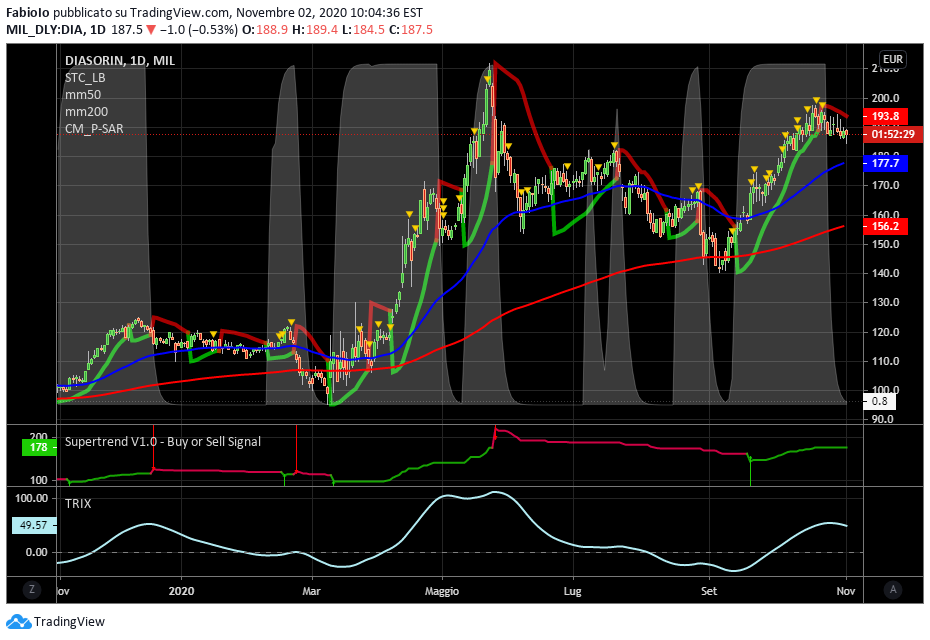Click the TradingView text in footer
The width and height of the screenshot is (930, 640).
click(69, 622)
